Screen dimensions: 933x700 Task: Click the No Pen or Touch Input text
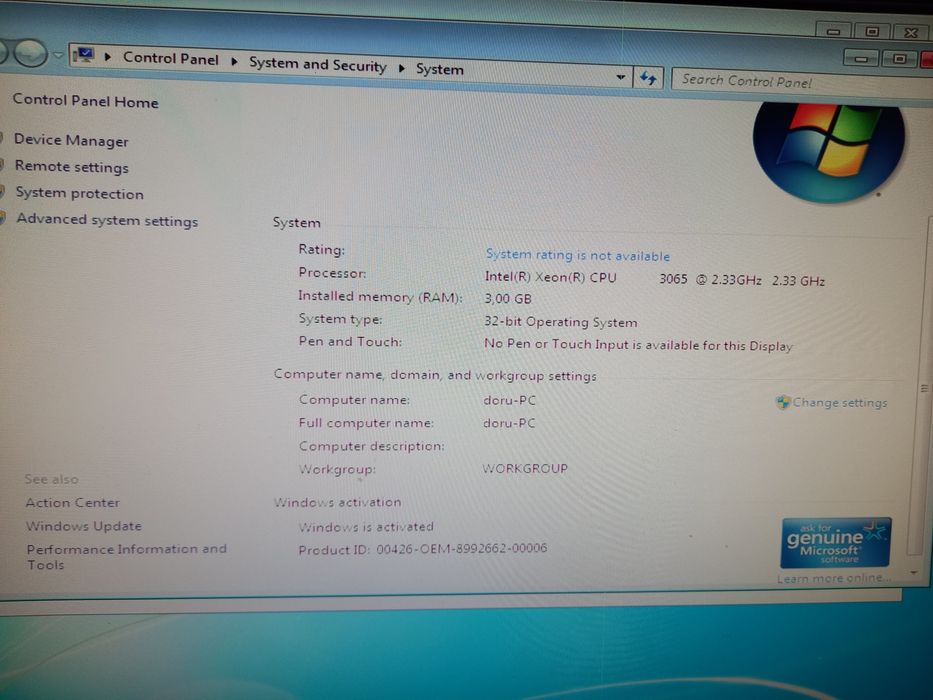click(638, 345)
